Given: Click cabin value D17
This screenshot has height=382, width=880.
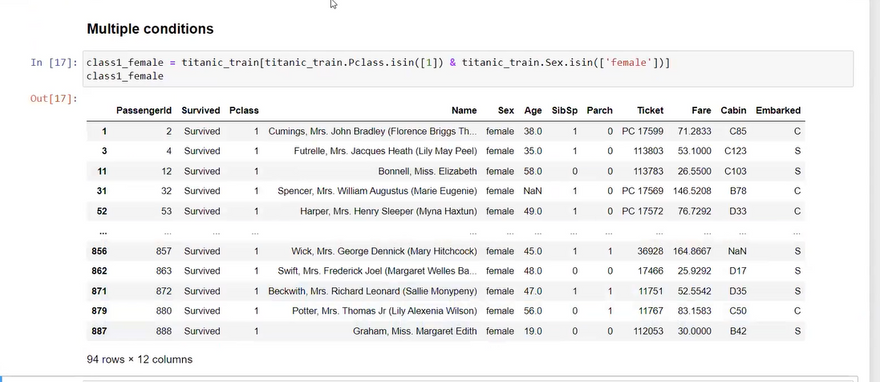Looking at the screenshot, I should (x=738, y=271).
